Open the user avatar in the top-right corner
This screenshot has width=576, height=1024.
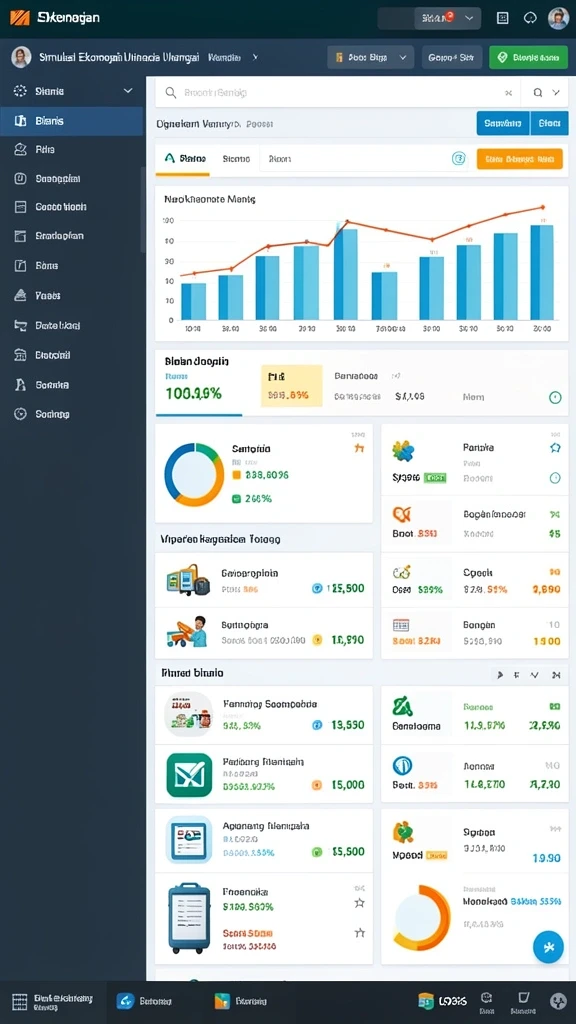(x=558, y=18)
